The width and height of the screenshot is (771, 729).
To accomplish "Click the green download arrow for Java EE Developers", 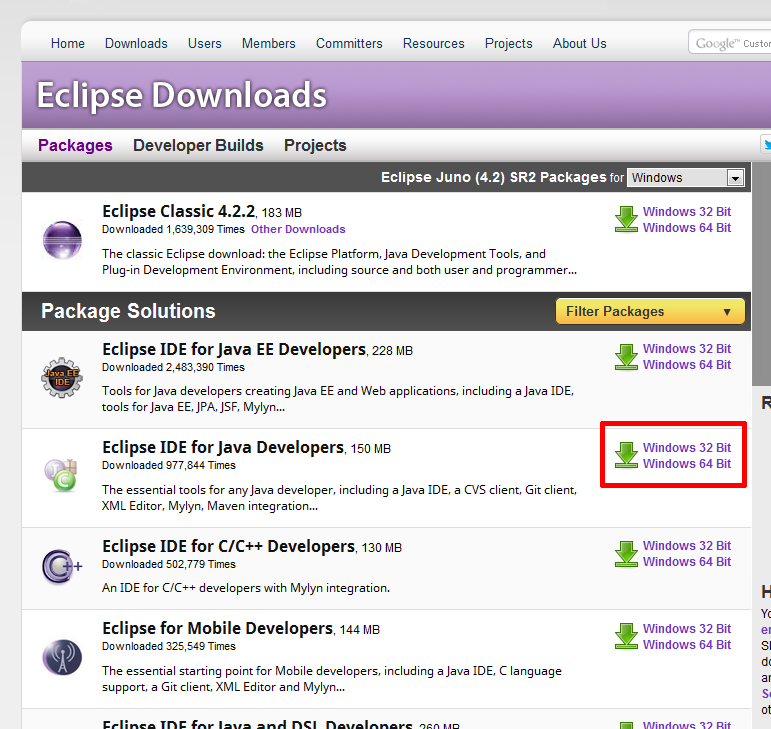I will 626,357.
